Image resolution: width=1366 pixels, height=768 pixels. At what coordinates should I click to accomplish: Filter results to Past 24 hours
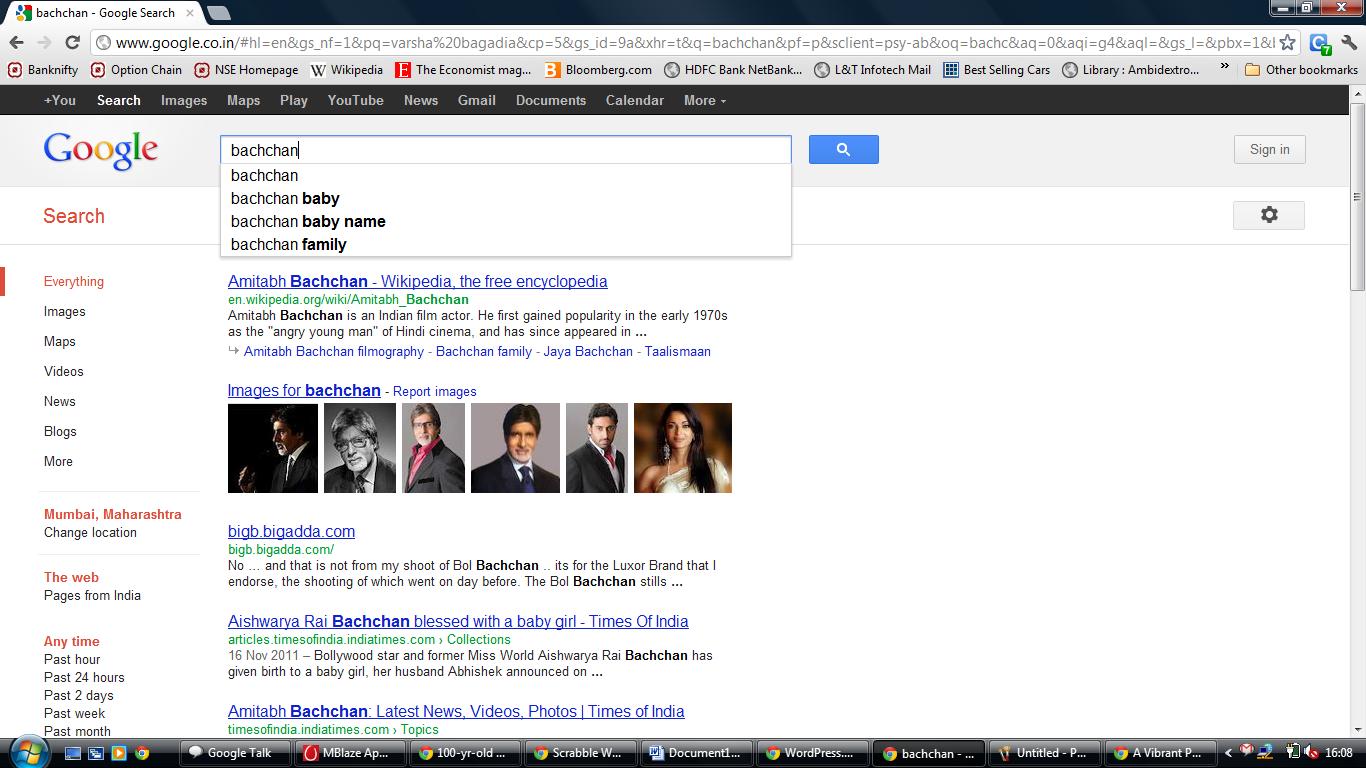[84, 677]
